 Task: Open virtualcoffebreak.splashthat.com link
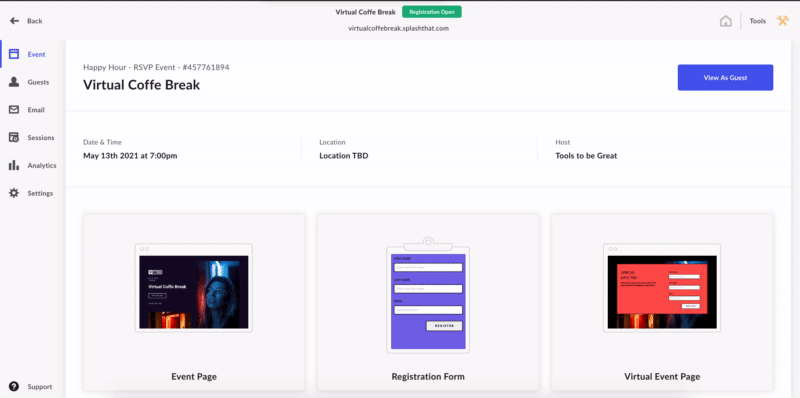click(398, 29)
